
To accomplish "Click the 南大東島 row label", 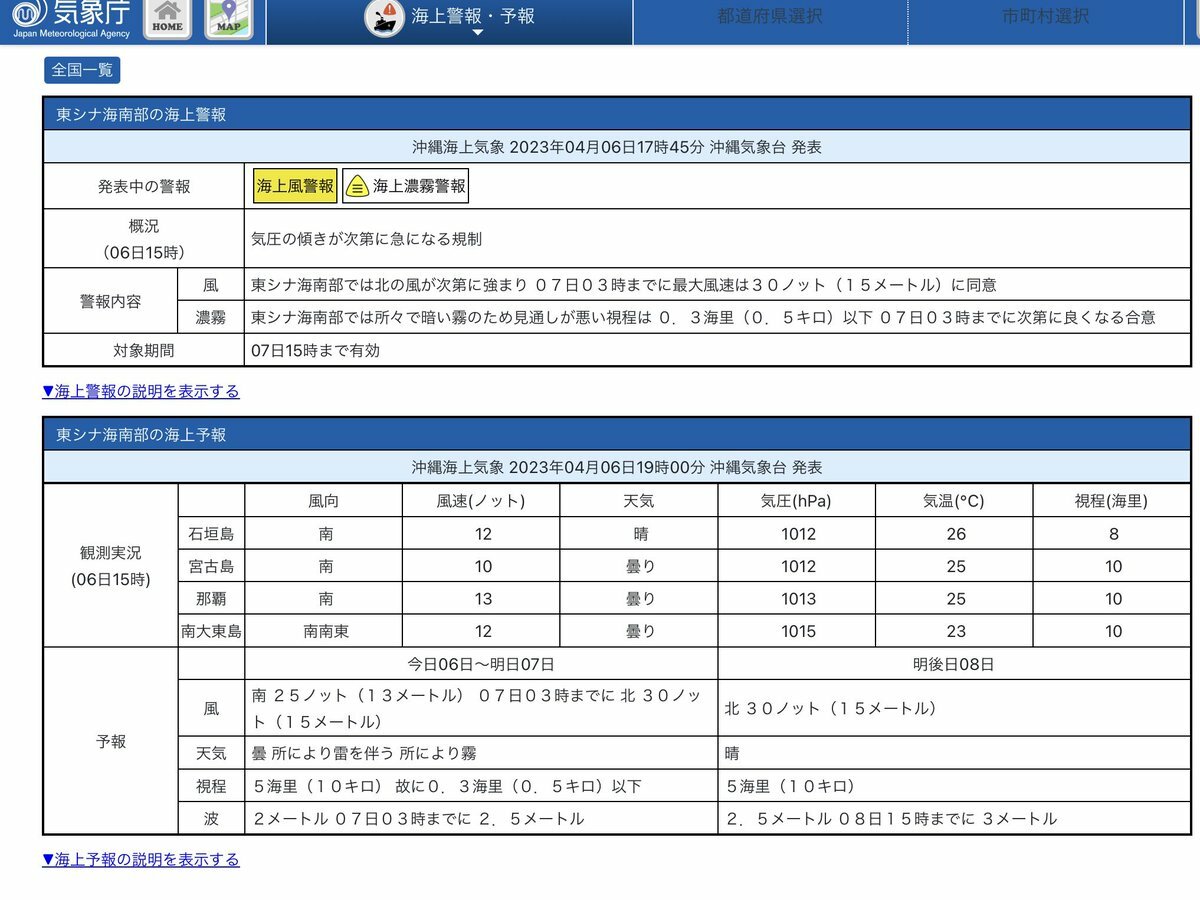I will point(211,631).
